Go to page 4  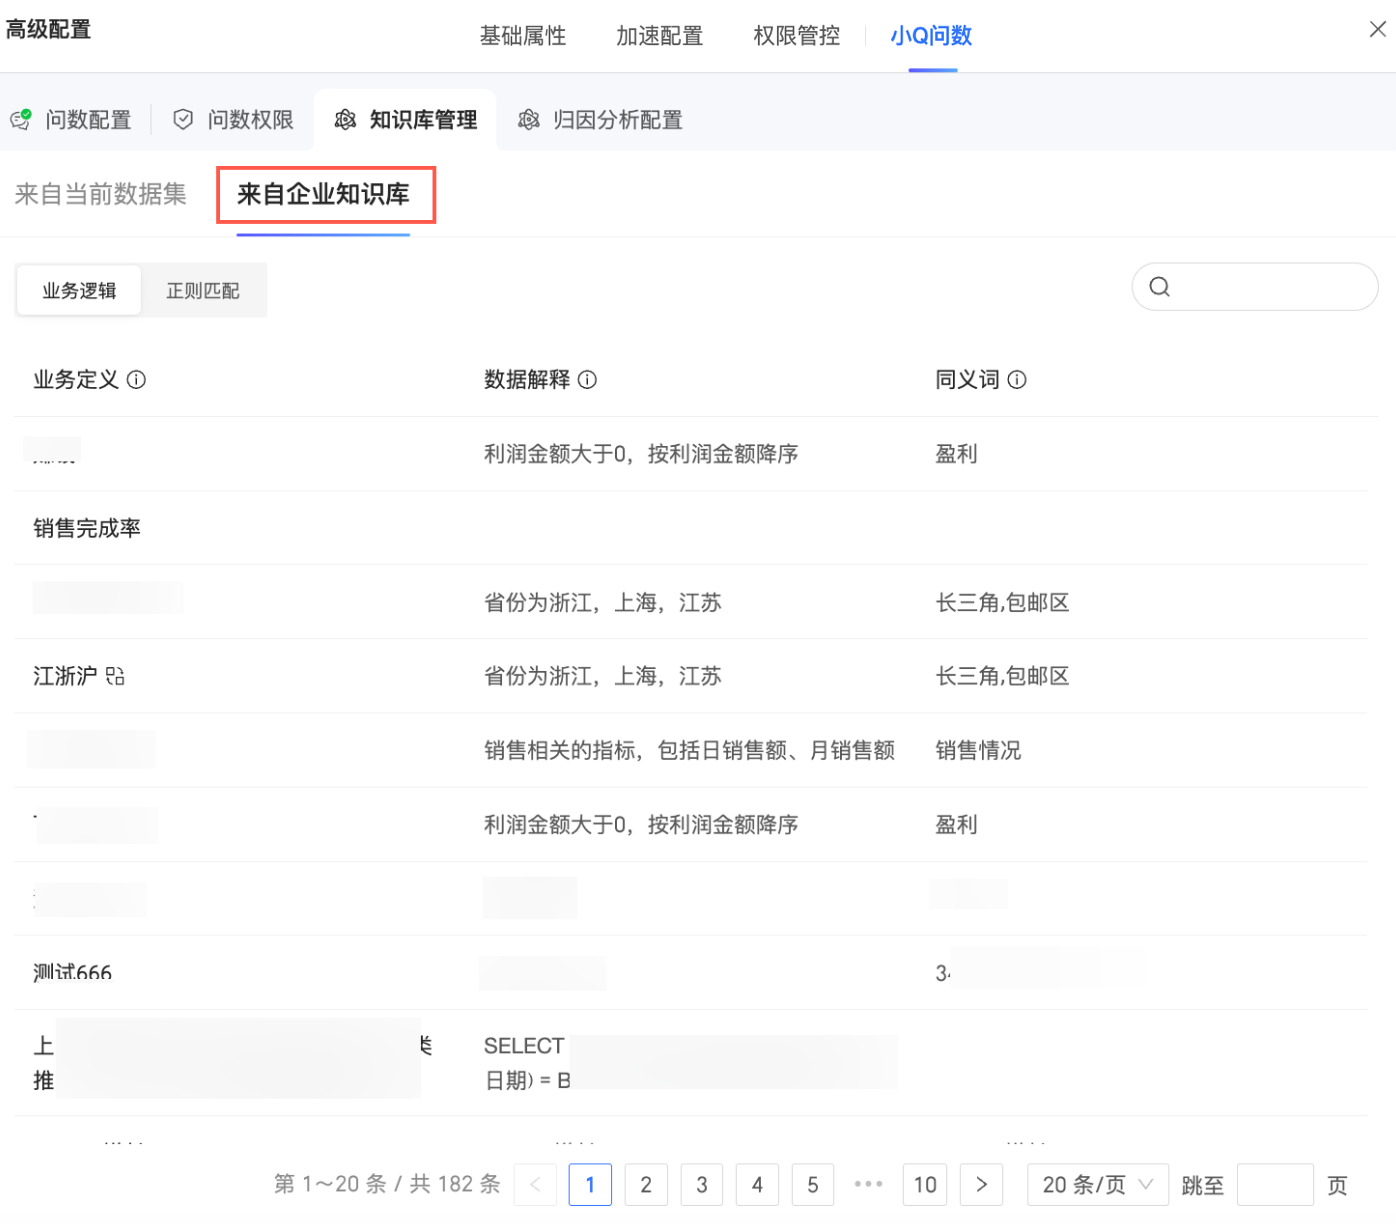pyautogui.click(x=757, y=1185)
